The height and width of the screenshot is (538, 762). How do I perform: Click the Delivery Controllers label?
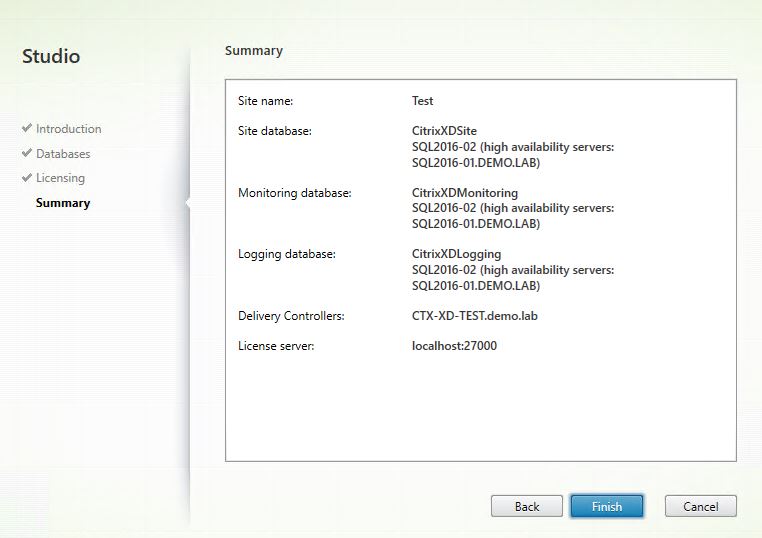291,316
